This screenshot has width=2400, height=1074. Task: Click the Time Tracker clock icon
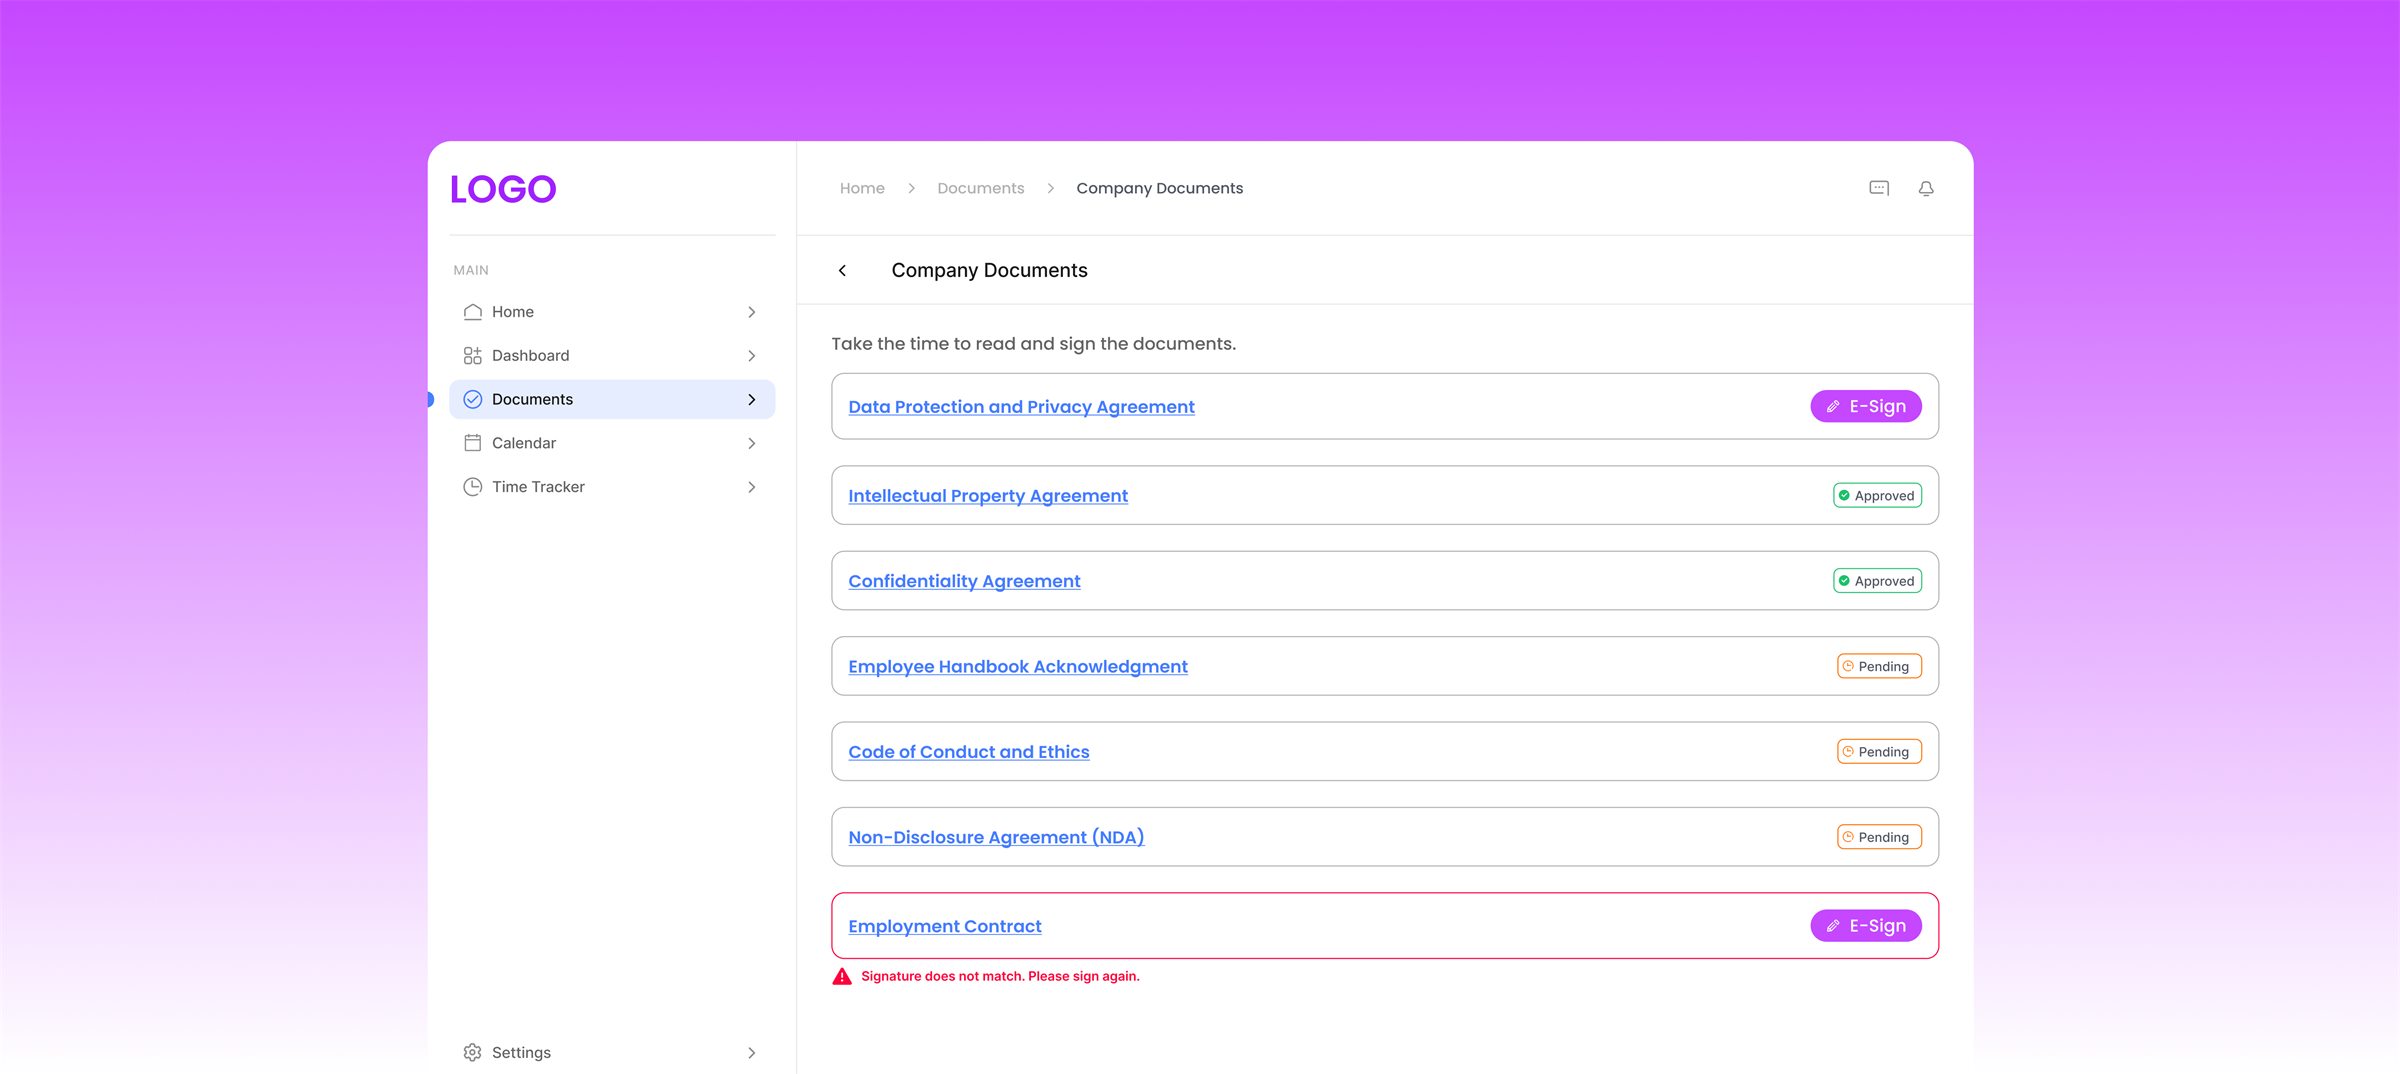(473, 487)
